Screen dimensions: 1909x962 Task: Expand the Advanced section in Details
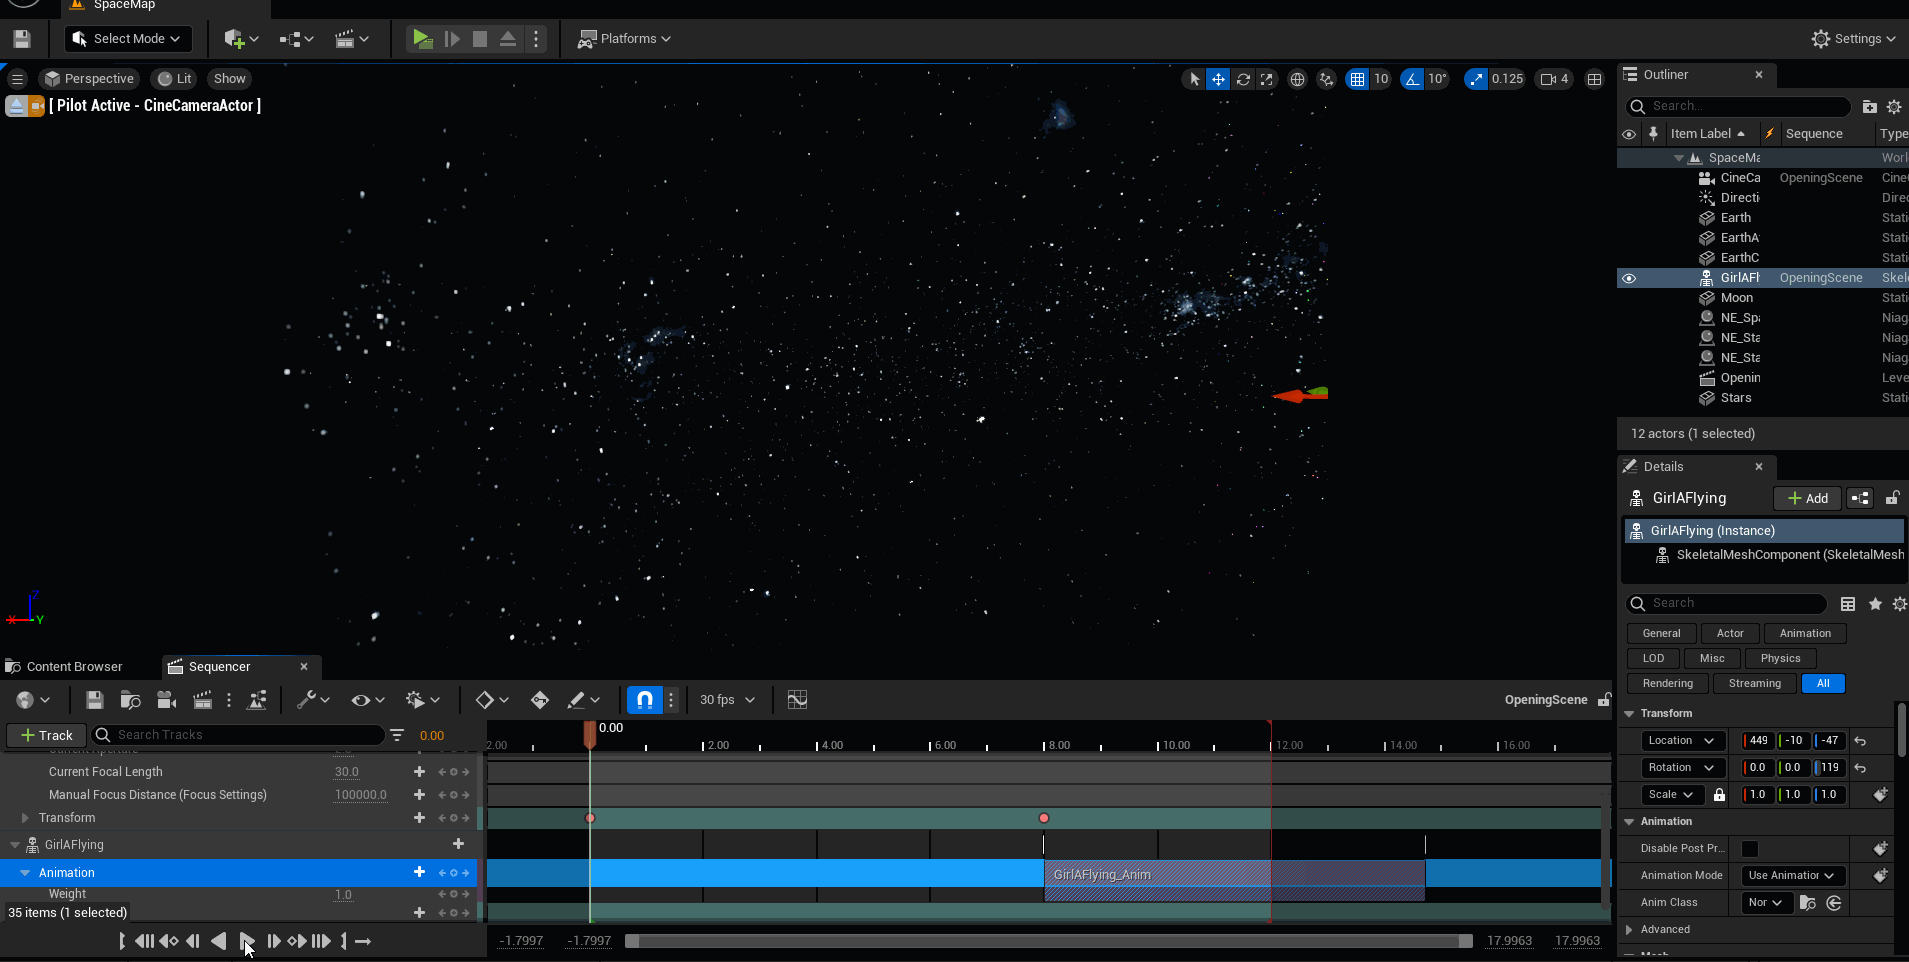[1629, 930]
